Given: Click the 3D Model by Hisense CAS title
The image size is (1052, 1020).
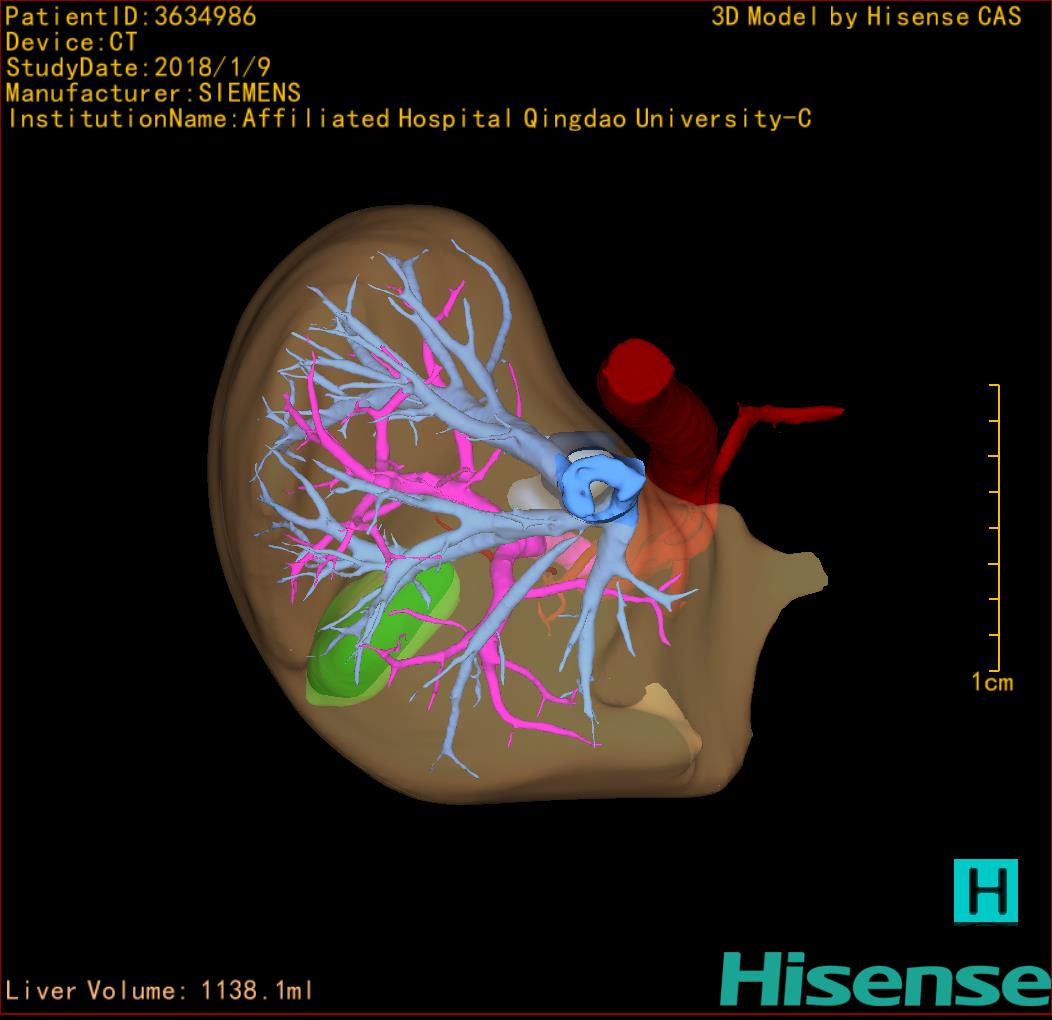Looking at the screenshot, I should coord(866,16).
